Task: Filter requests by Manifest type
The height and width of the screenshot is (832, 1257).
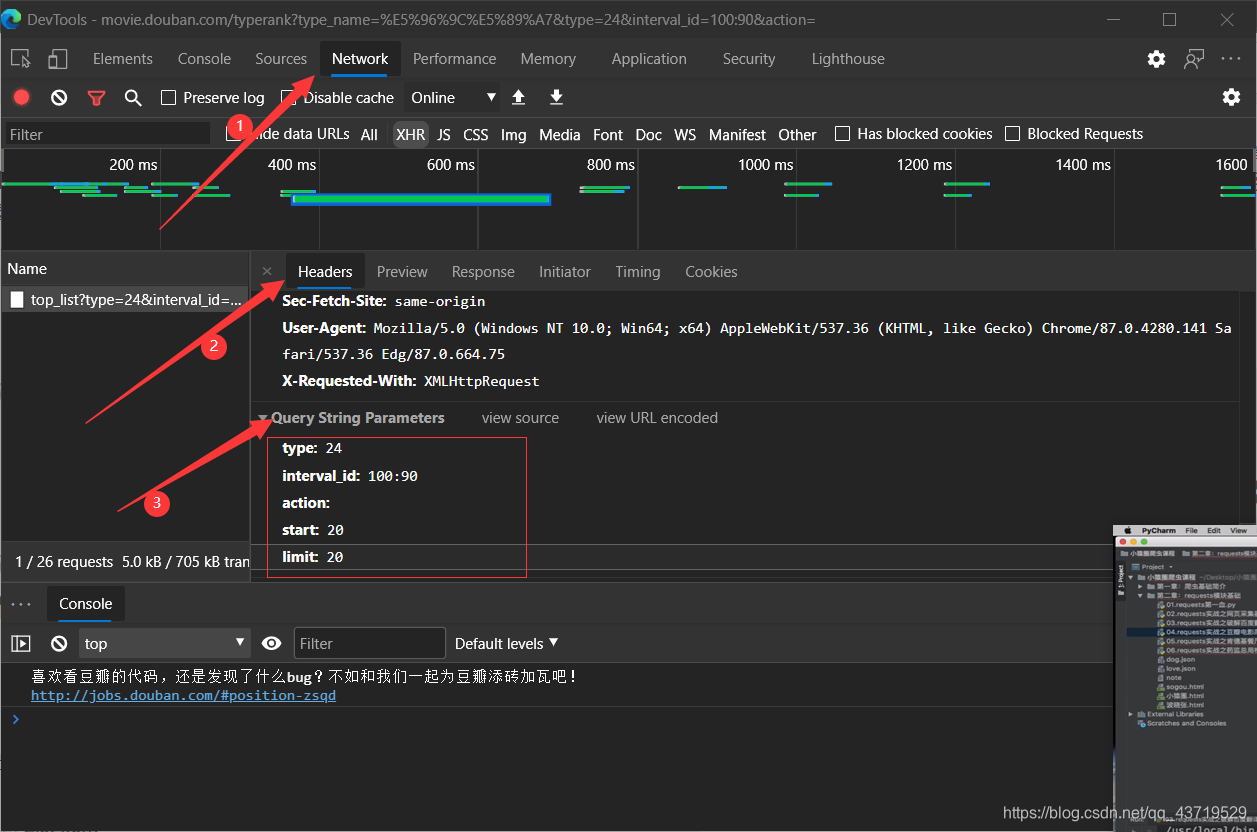Action: (737, 134)
